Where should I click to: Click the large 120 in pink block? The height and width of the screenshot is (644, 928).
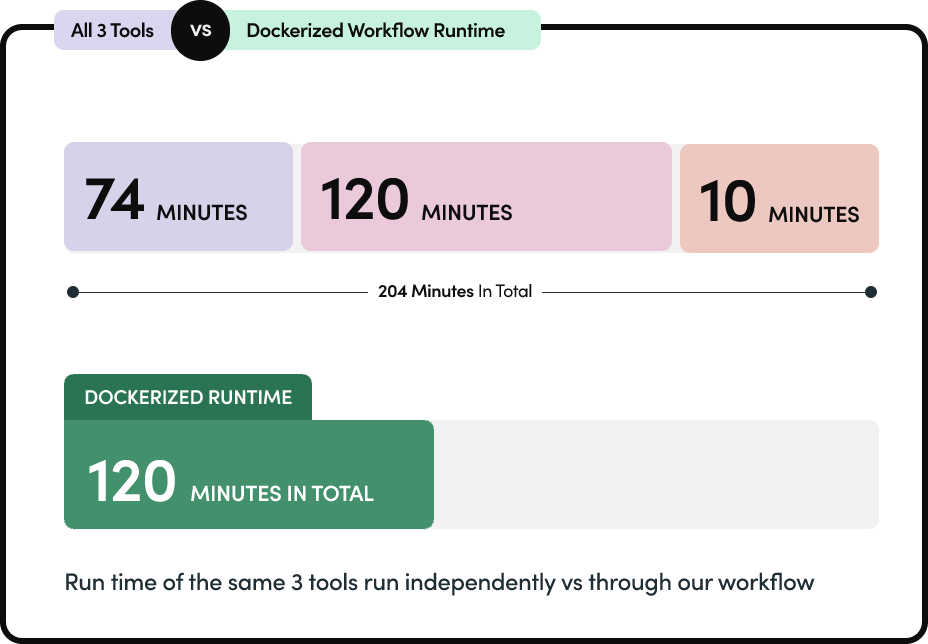coord(365,199)
